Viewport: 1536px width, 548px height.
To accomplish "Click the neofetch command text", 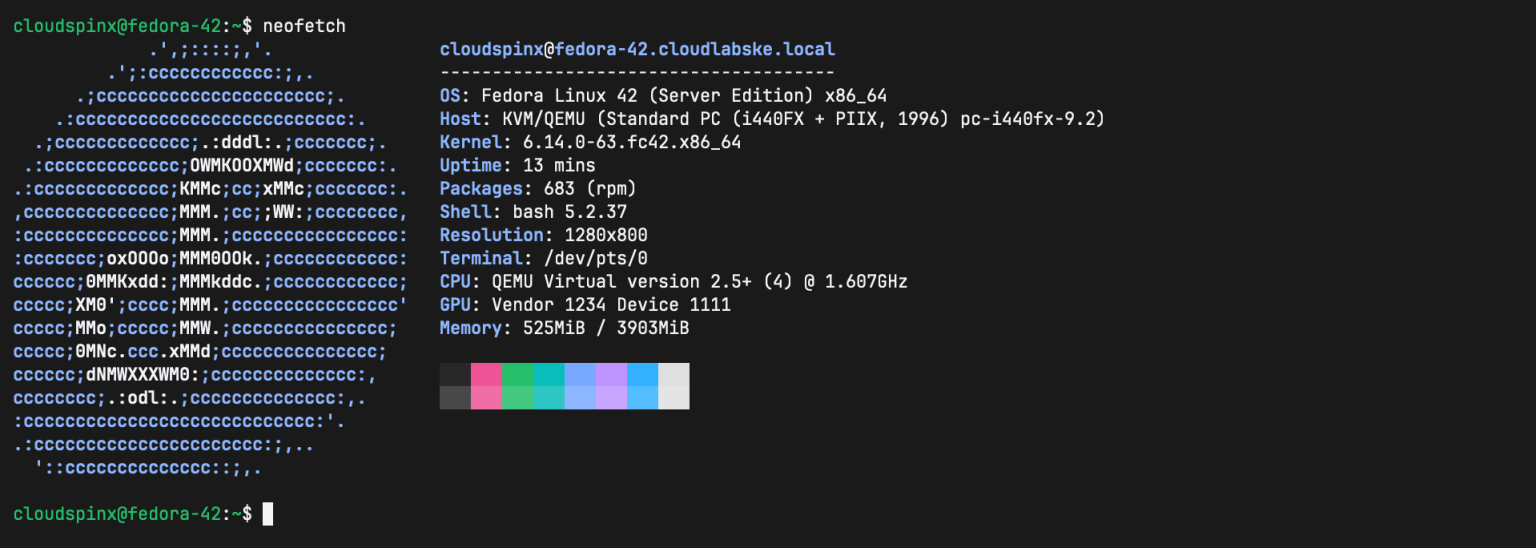I will pos(304,27).
